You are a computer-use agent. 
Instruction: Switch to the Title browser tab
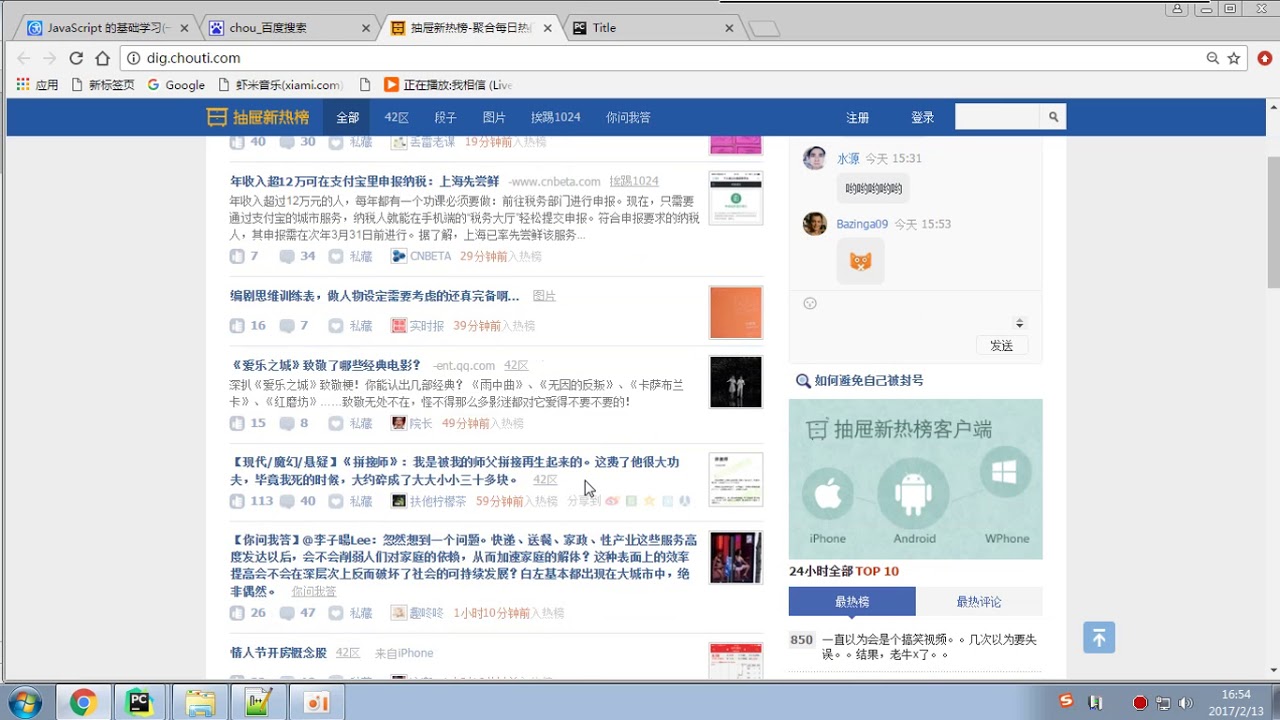click(x=652, y=28)
